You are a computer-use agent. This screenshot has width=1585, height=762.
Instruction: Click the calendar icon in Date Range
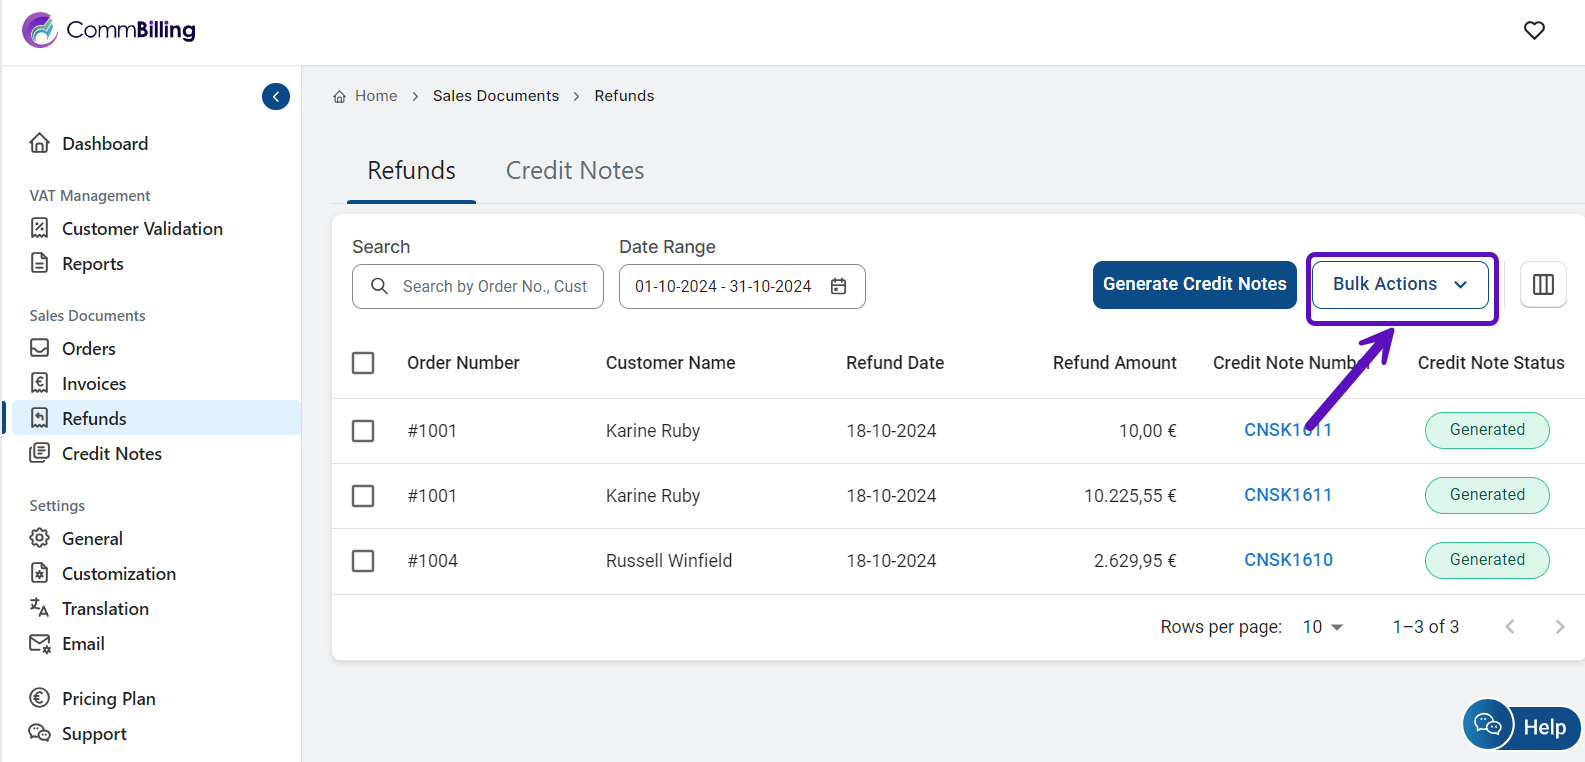[838, 287]
